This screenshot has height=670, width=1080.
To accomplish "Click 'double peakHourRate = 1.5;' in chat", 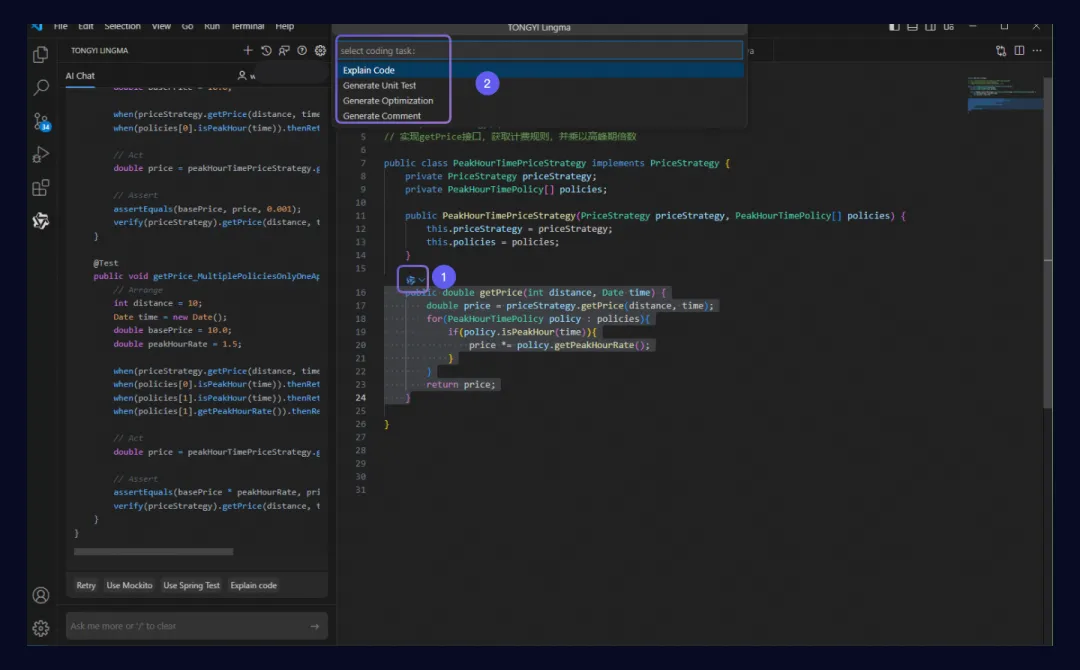I will [x=178, y=344].
